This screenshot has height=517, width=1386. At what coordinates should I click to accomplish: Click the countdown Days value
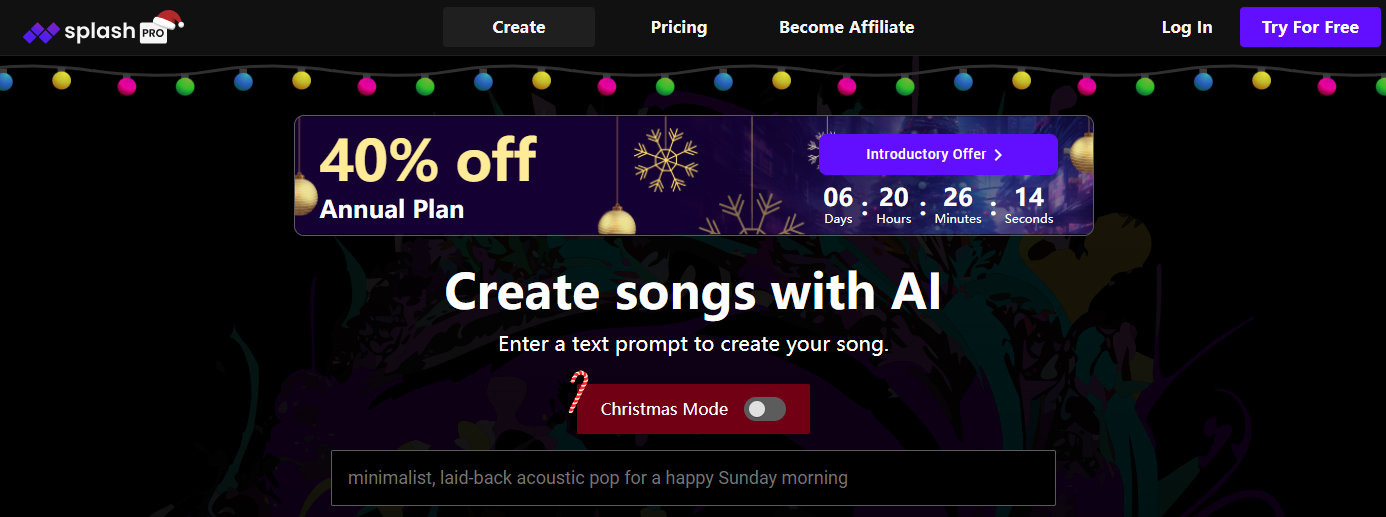point(838,197)
